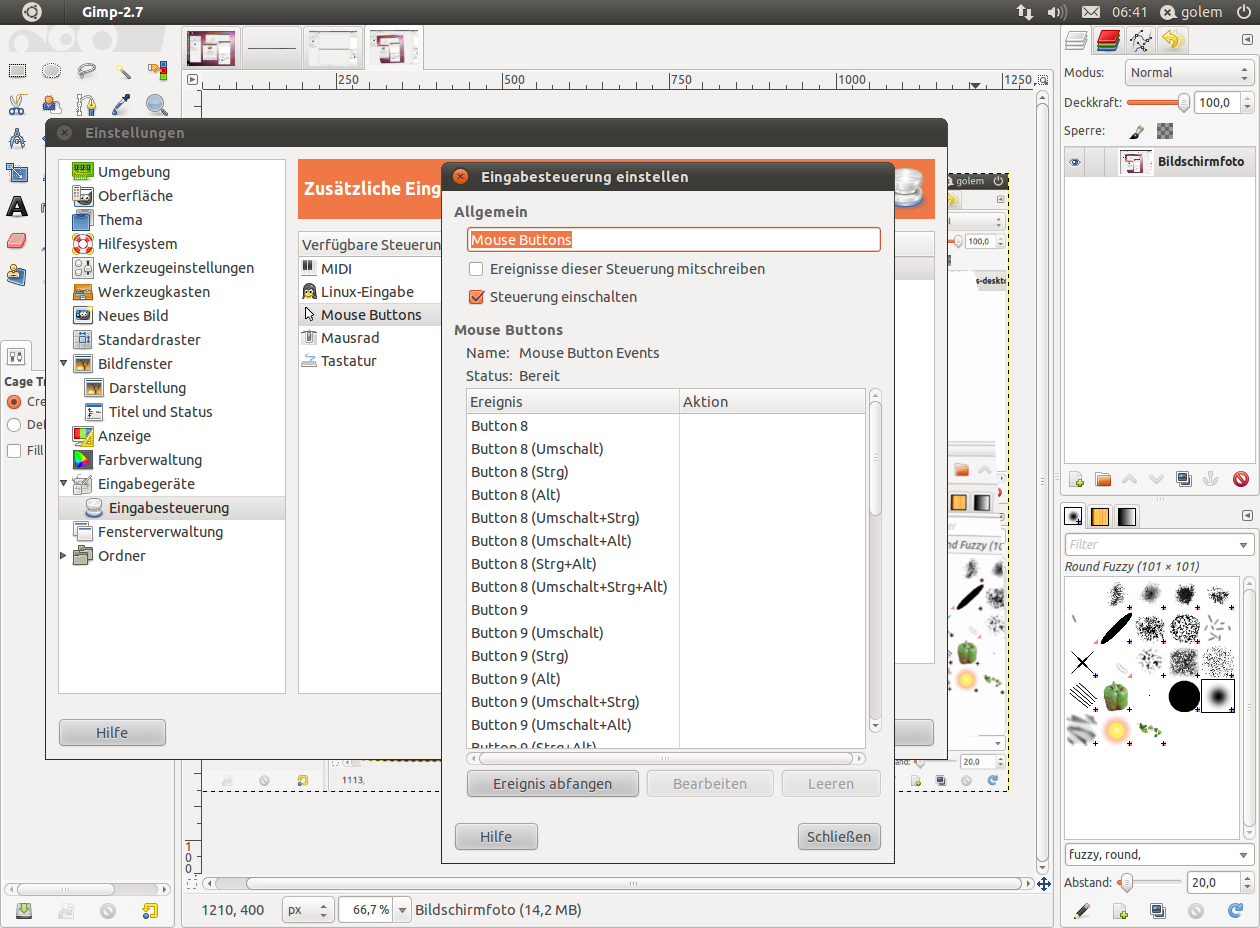This screenshot has height=928, width=1260.
Task: Activate the Zoom magnifier tool
Action: [156, 104]
